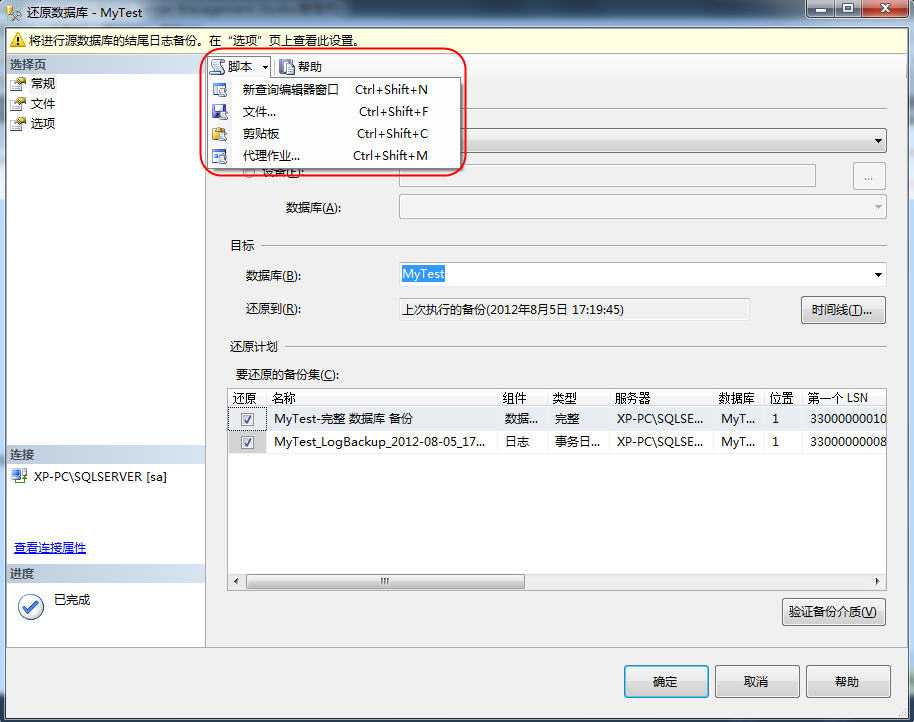Click the bottom 帮助 button
914x722 pixels.
[x=848, y=681]
